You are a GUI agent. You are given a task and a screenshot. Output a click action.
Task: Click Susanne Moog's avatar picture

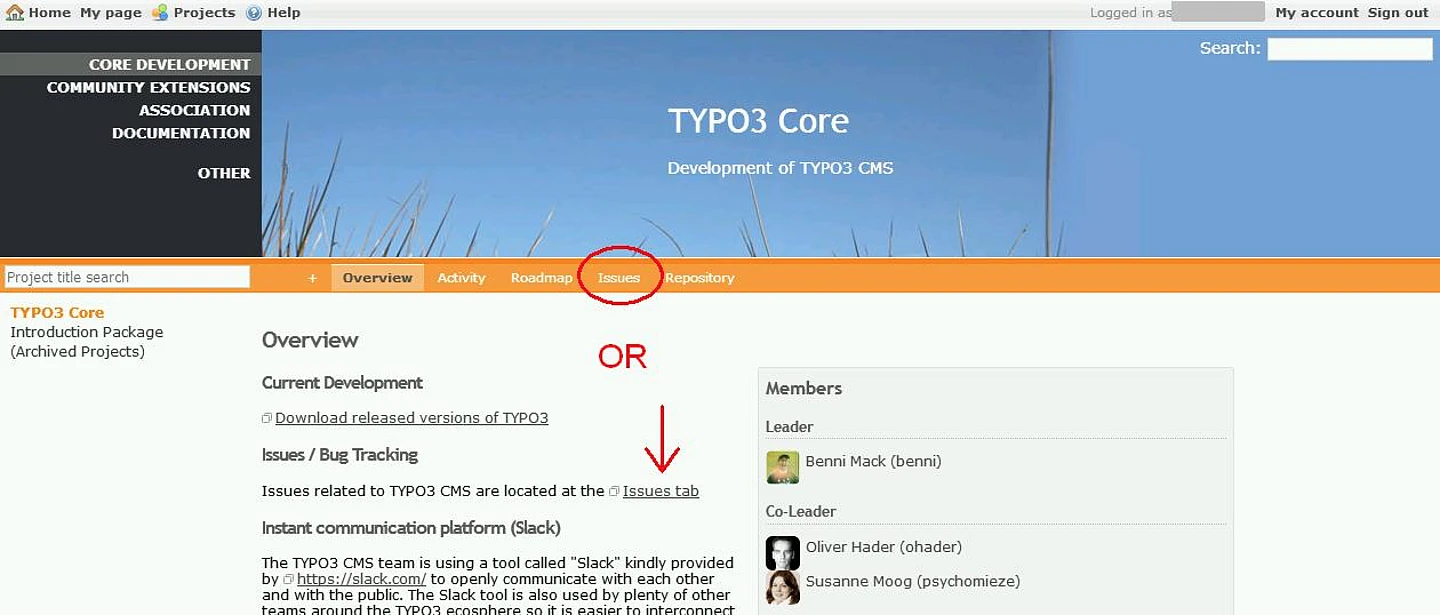tap(782, 587)
